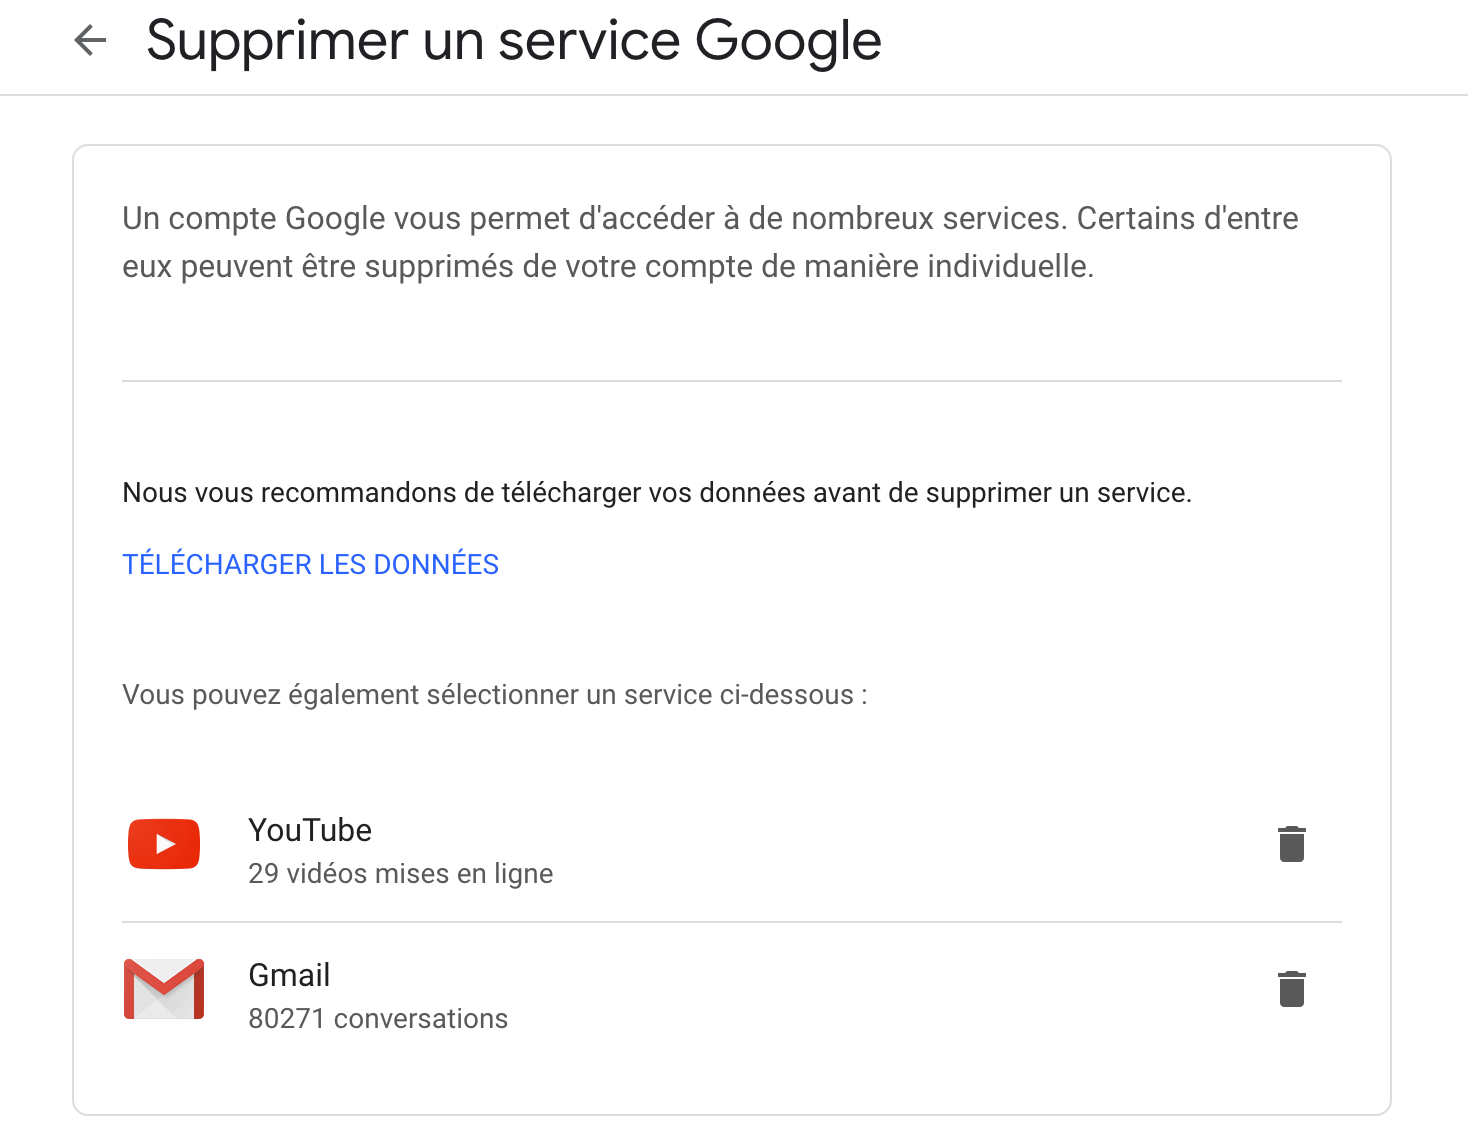This screenshot has height=1140, width=1468.
Task: Click the Gmail envelope logo icon
Action: pyautogui.click(x=164, y=989)
